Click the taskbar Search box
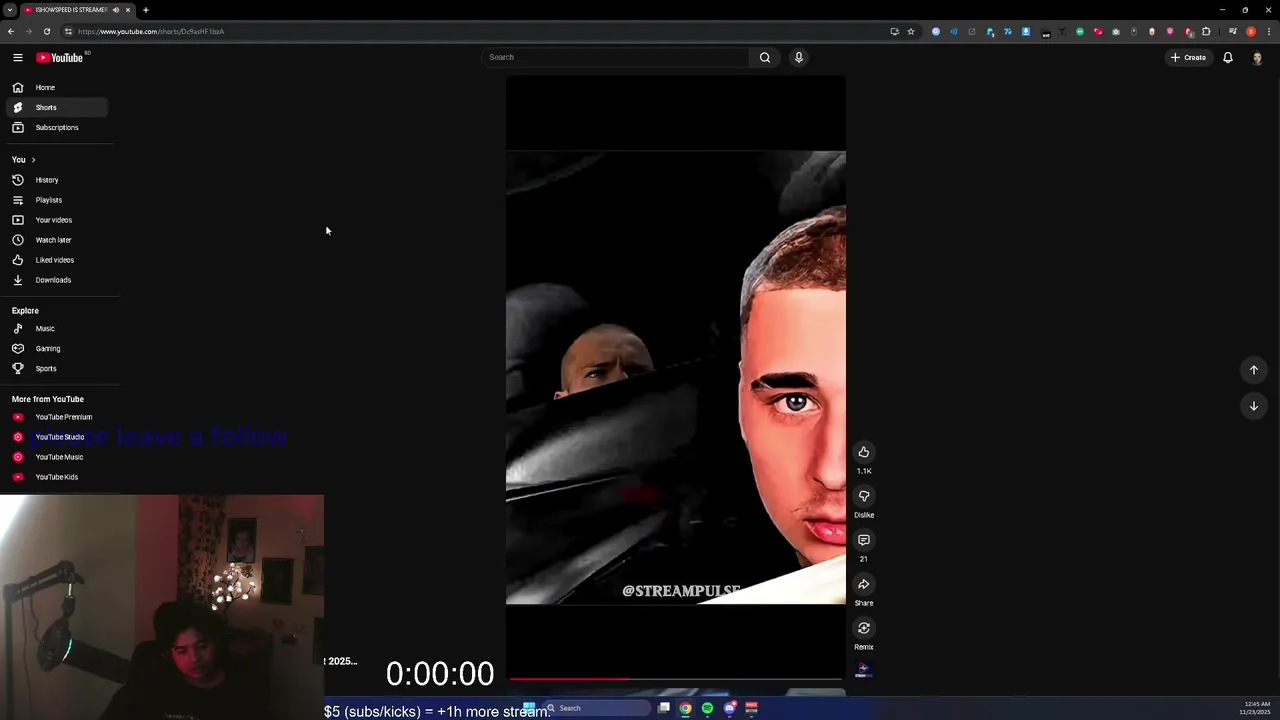1280x720 pixels. [598, 708]
